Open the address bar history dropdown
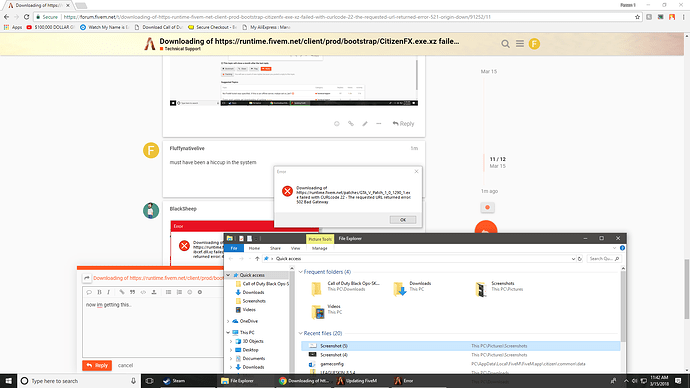Viewport: 690px width, 388px height. [x=573, y=259]
